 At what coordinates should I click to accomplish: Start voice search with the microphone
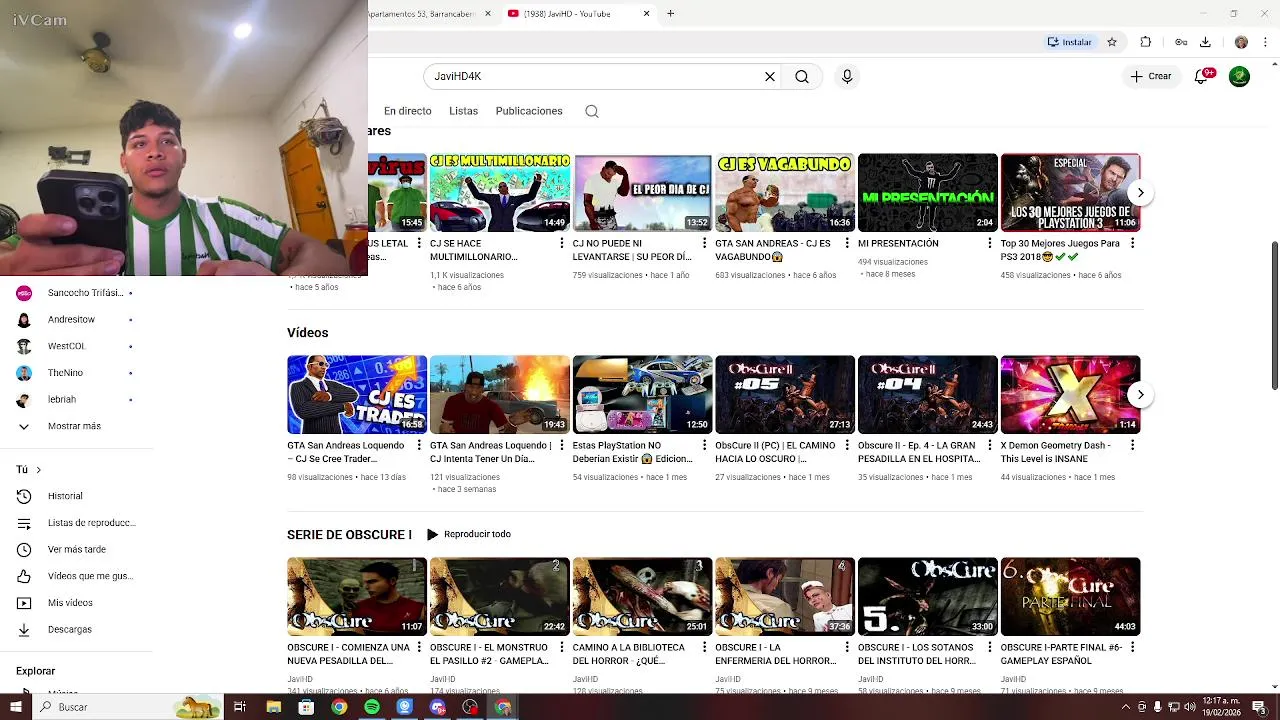[847, 76]
